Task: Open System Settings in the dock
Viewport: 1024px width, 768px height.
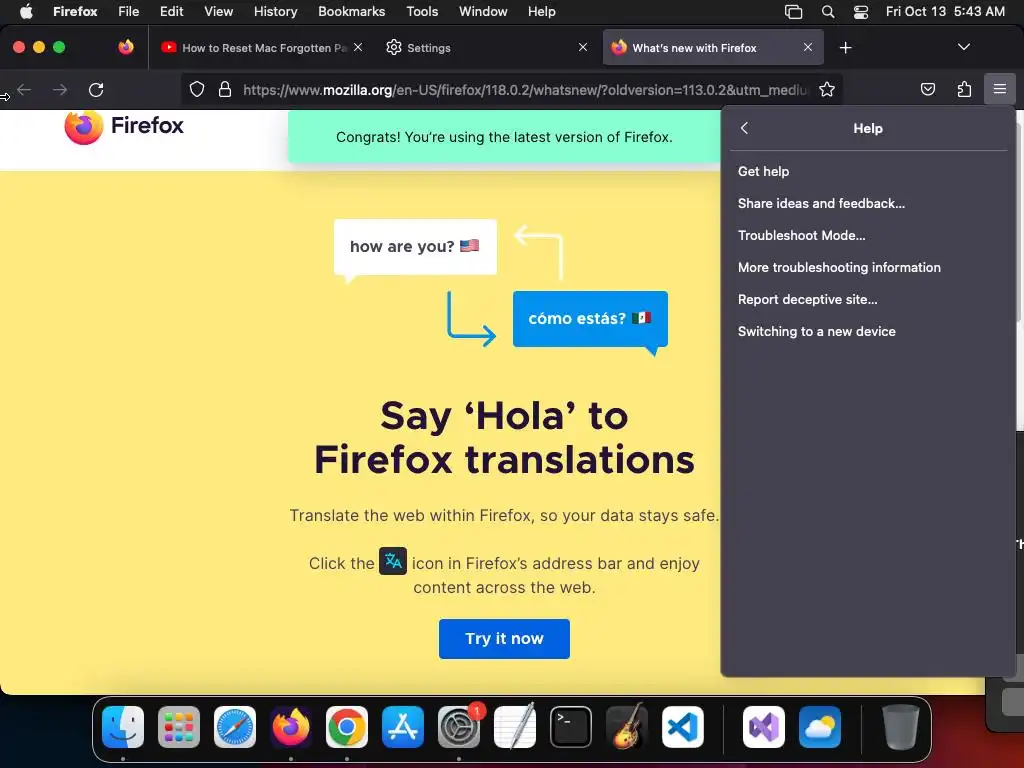Action: [x=458, y=727]
